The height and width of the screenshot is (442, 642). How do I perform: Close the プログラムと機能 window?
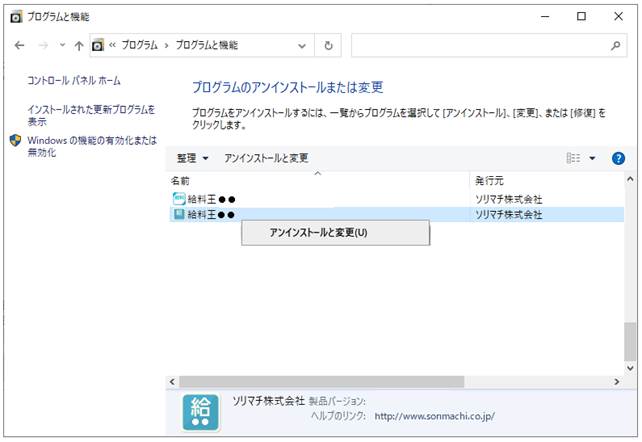pyautogui.click(x=618, y=16)
